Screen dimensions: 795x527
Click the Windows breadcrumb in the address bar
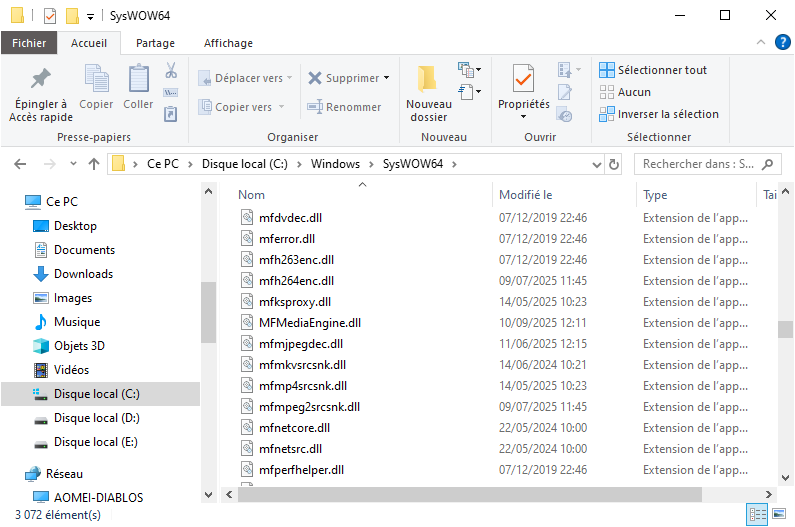pyautogui.click(x=334, y=164)
